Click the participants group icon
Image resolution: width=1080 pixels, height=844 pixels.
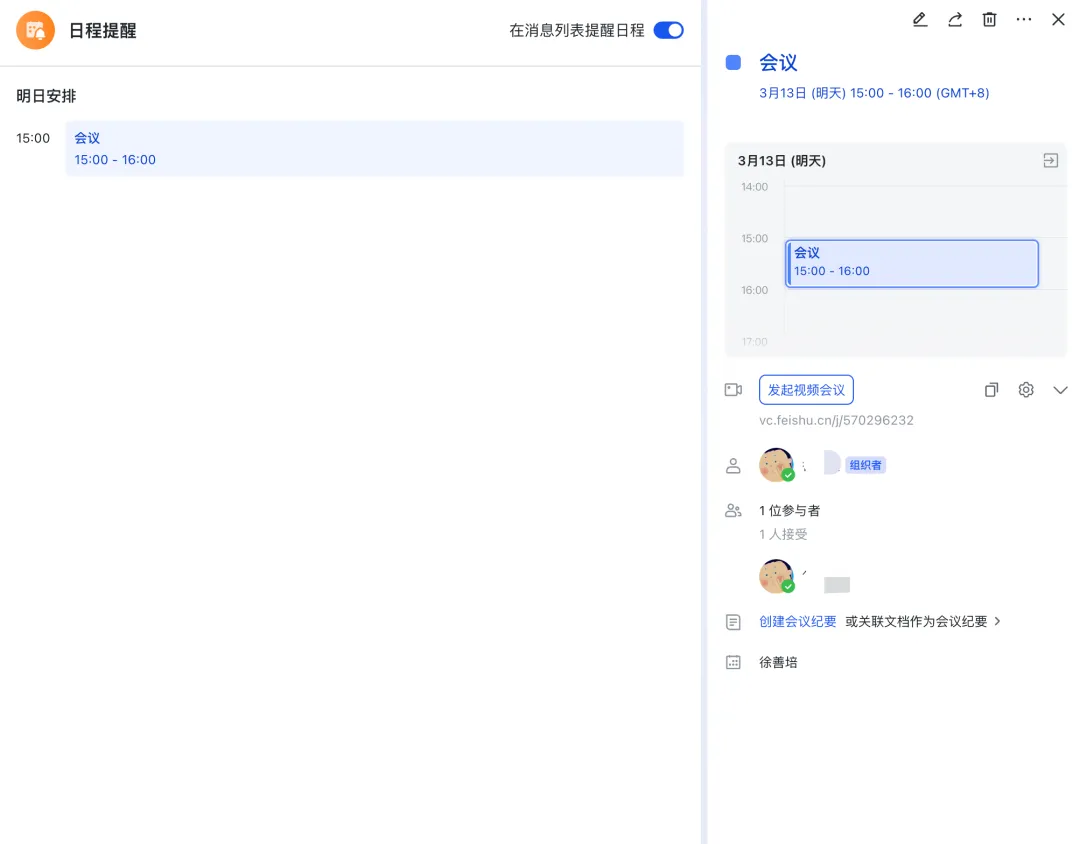point(733,511)
